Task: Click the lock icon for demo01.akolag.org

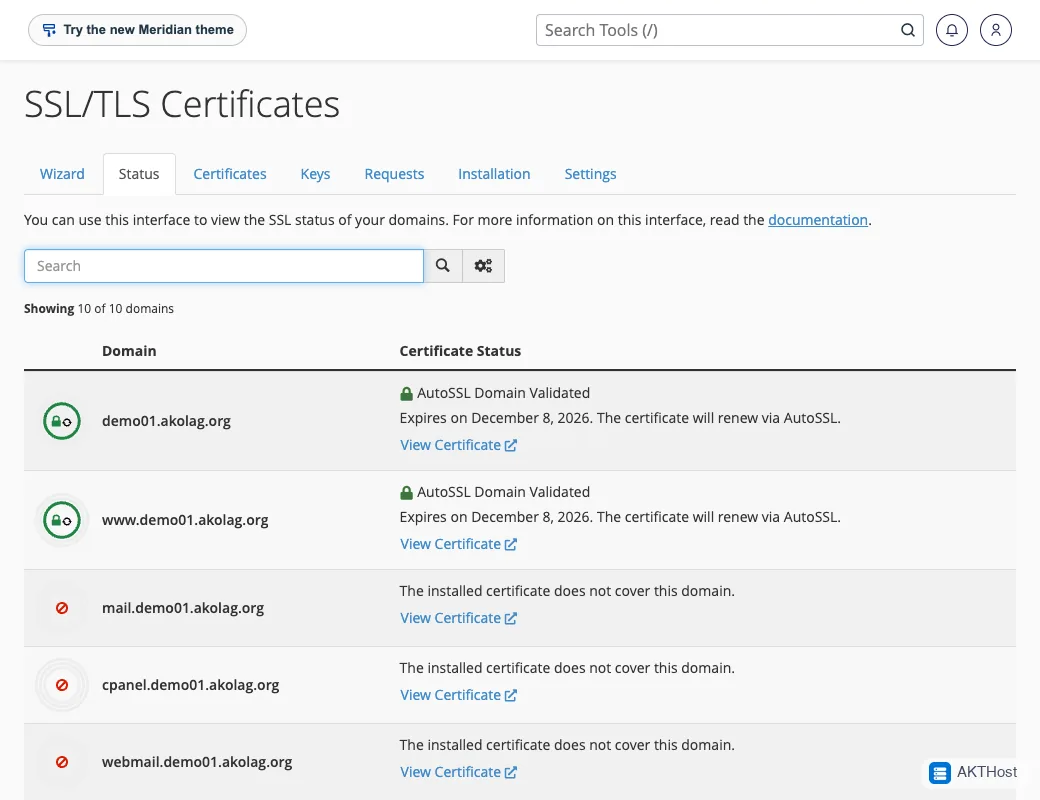Action: pyautogui.click(x=62, y=421)
